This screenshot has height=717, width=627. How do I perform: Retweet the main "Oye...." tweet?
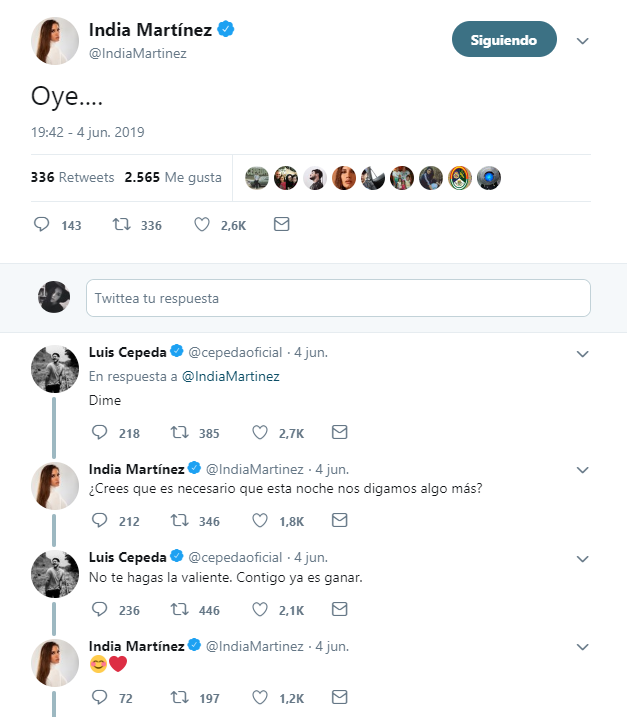coord(121,225)
